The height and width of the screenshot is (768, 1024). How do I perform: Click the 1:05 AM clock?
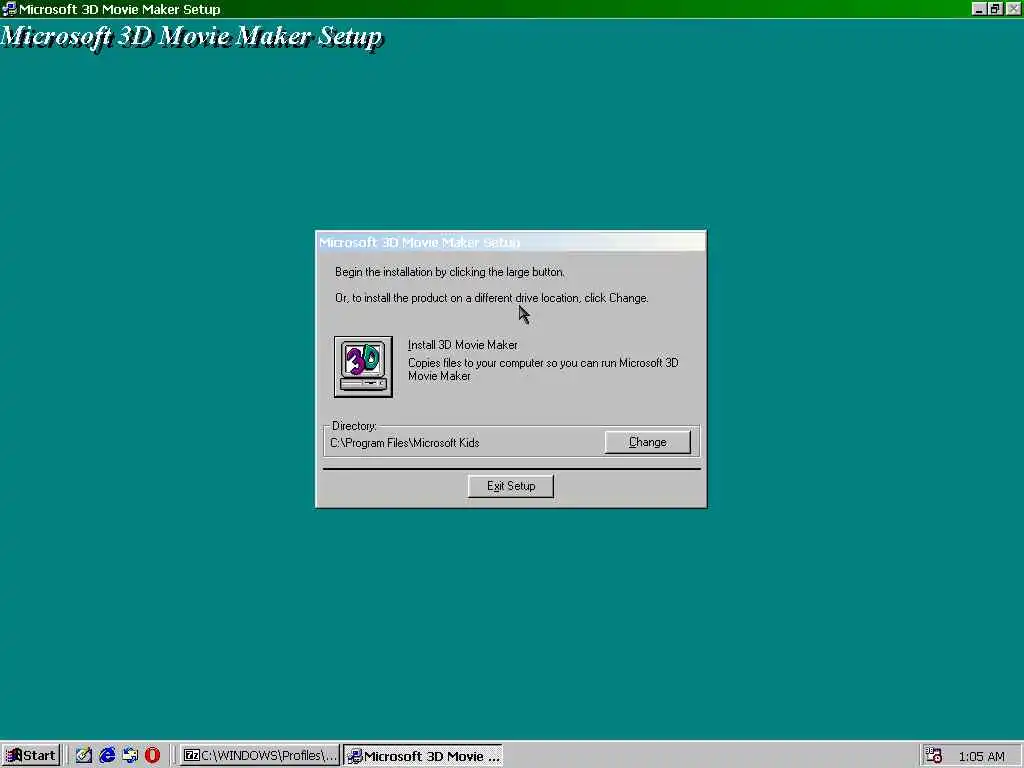981,756
